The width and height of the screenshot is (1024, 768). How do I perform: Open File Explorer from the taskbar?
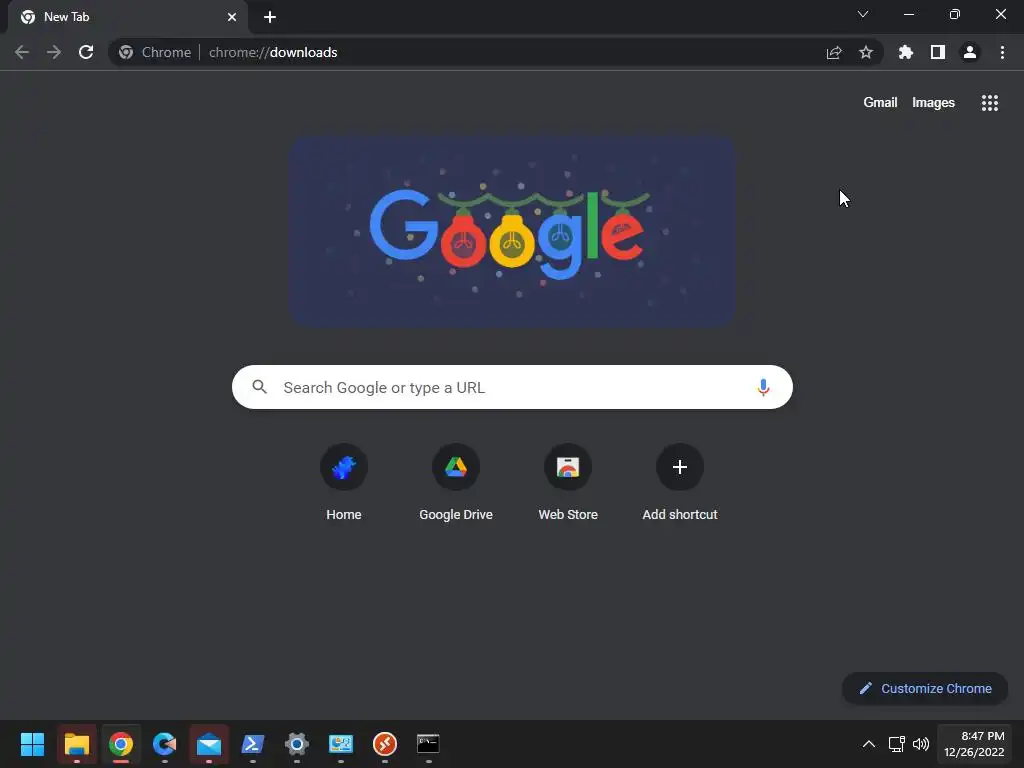coord(76,744)
